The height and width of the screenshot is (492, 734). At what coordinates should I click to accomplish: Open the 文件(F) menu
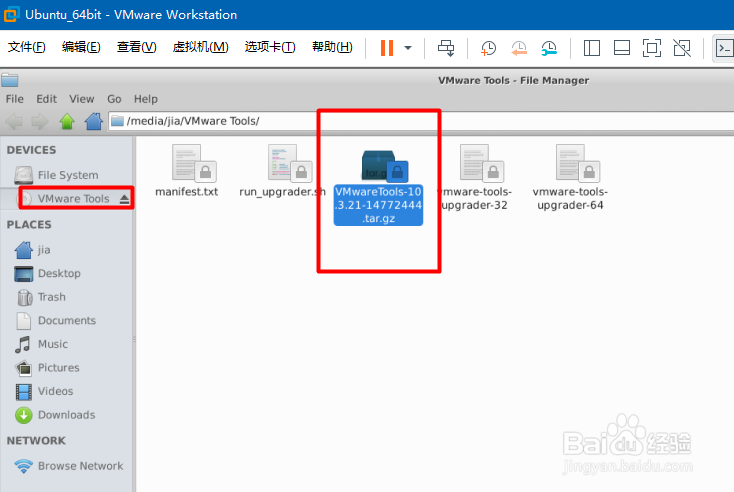(x=27, y=47)
